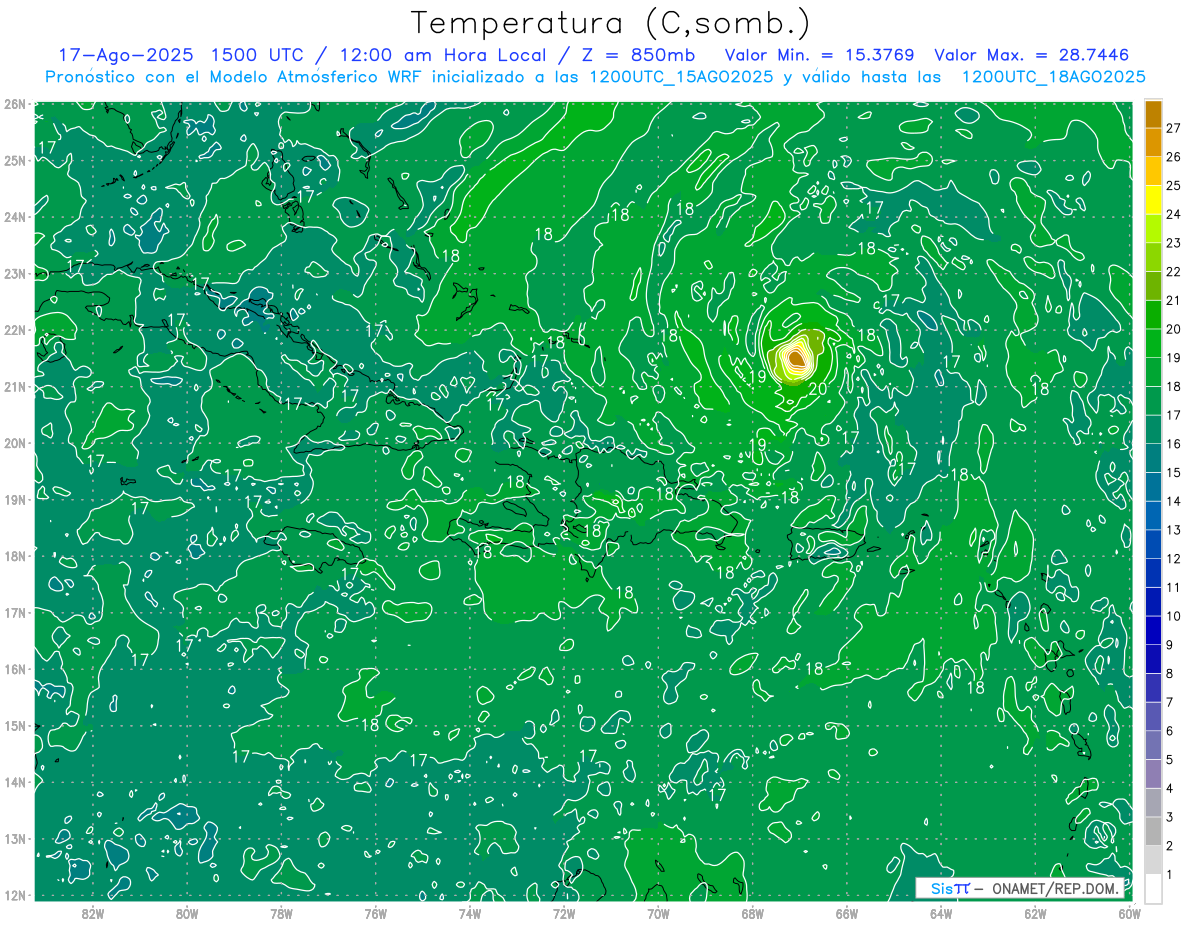
Task: Click the '64W' longitude axis label
Action: (x=941, y=912)
